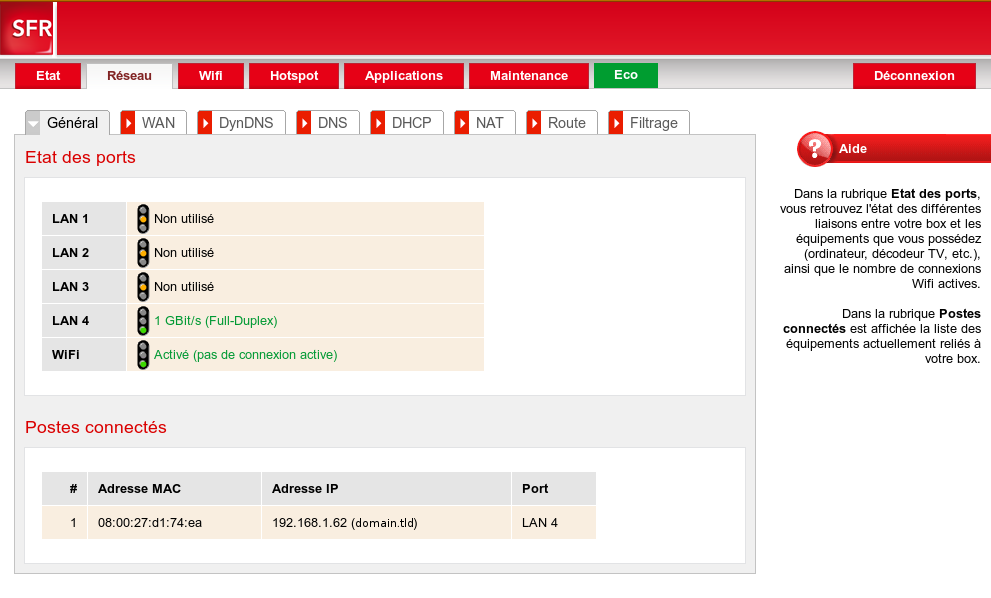Go to the Filtrage tab
Screen dimensions: 991x598
click(x=653, y=123)
